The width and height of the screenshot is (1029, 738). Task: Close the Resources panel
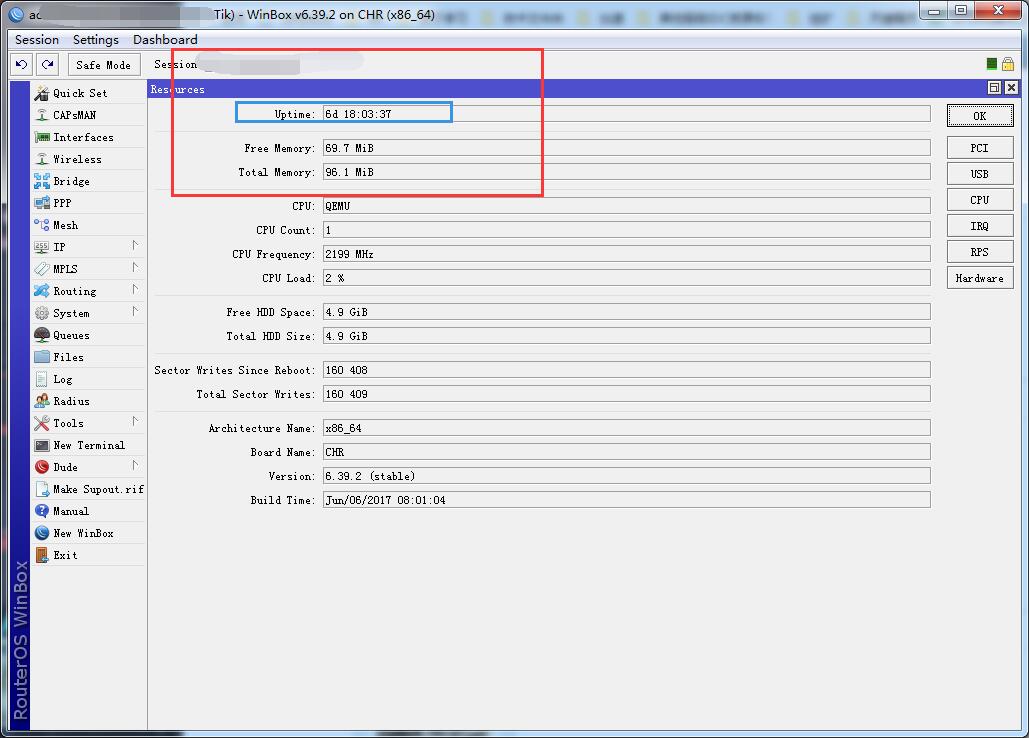point(1011,88)
